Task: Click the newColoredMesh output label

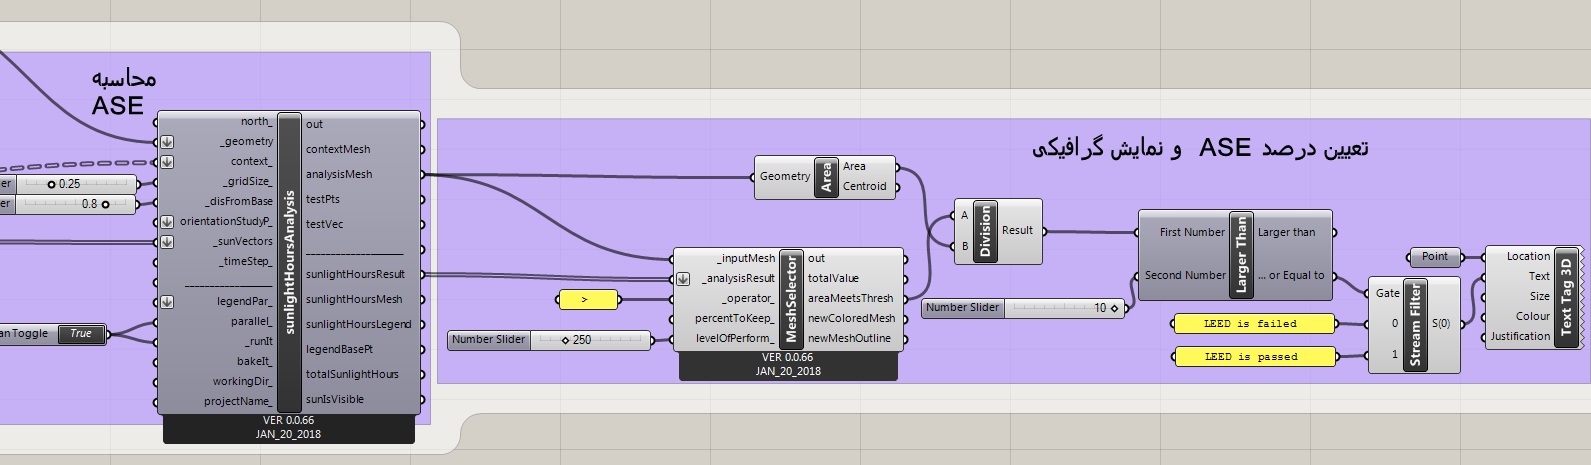Action: click(852, 319)
